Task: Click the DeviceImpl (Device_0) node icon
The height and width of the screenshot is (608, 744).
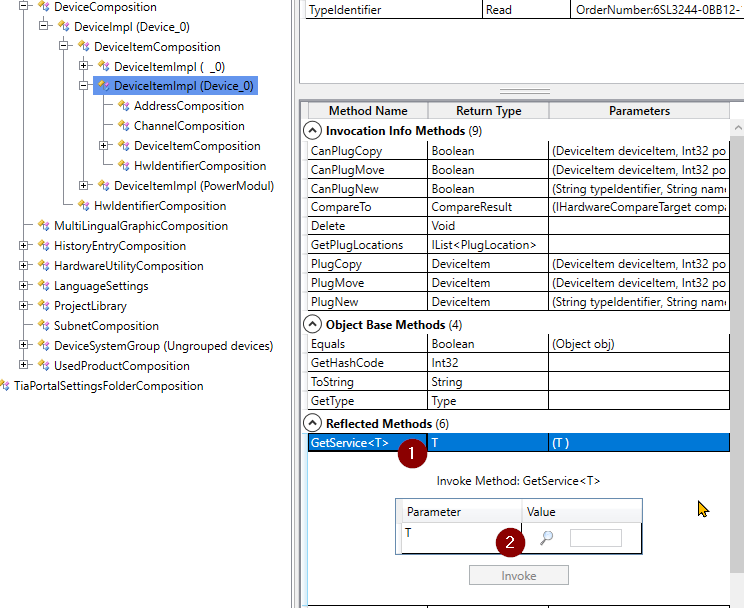Action: [64, 27]
